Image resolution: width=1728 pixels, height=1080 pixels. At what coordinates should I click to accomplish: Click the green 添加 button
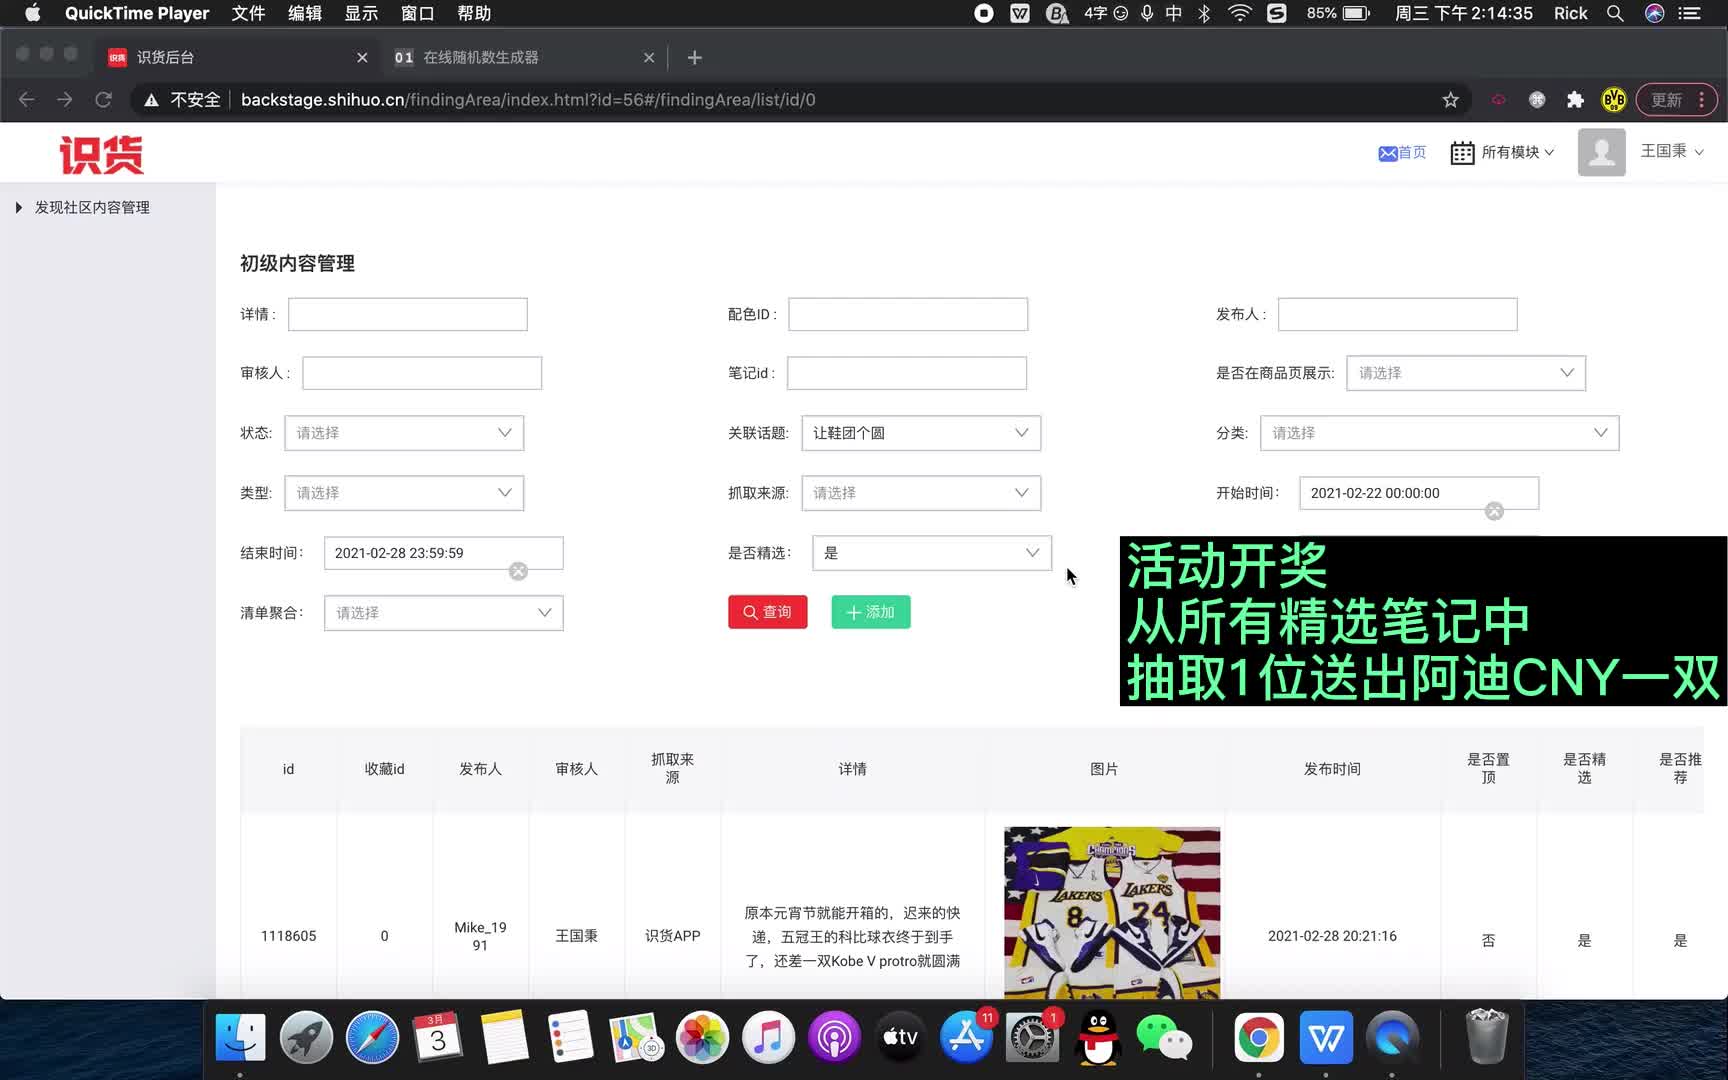(871, 612)
